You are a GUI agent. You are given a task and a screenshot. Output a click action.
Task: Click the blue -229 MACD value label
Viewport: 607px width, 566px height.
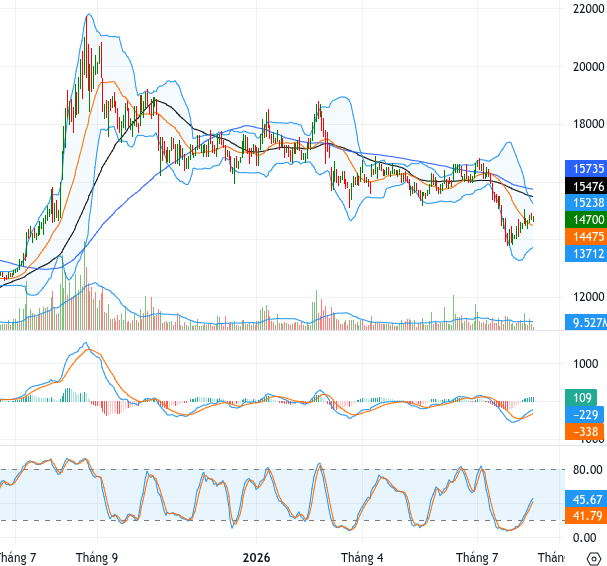(584, 415)
